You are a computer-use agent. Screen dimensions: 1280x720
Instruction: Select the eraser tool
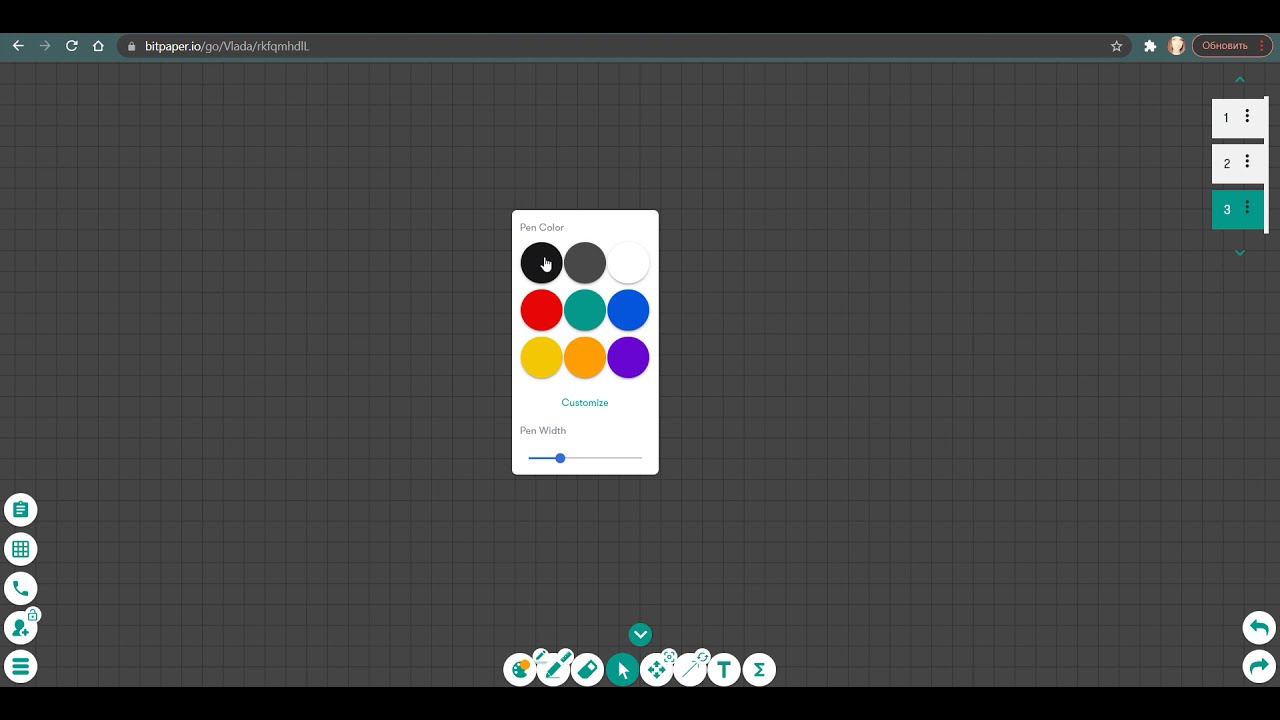[588, 670]
